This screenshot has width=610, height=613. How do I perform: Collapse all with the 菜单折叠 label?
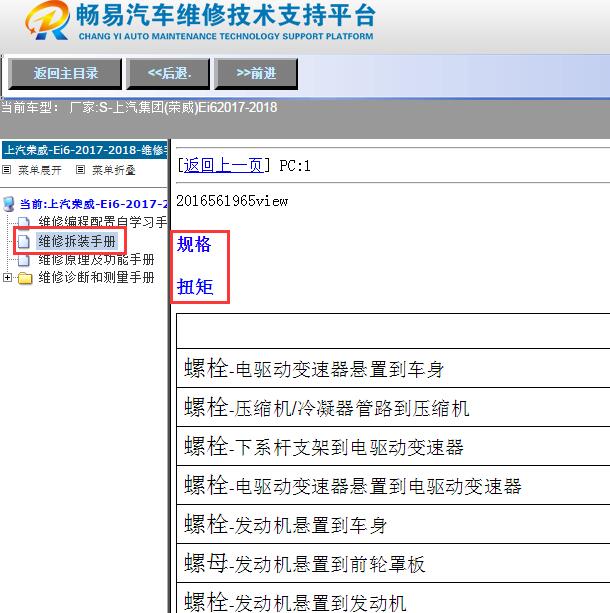click(113, 170)
